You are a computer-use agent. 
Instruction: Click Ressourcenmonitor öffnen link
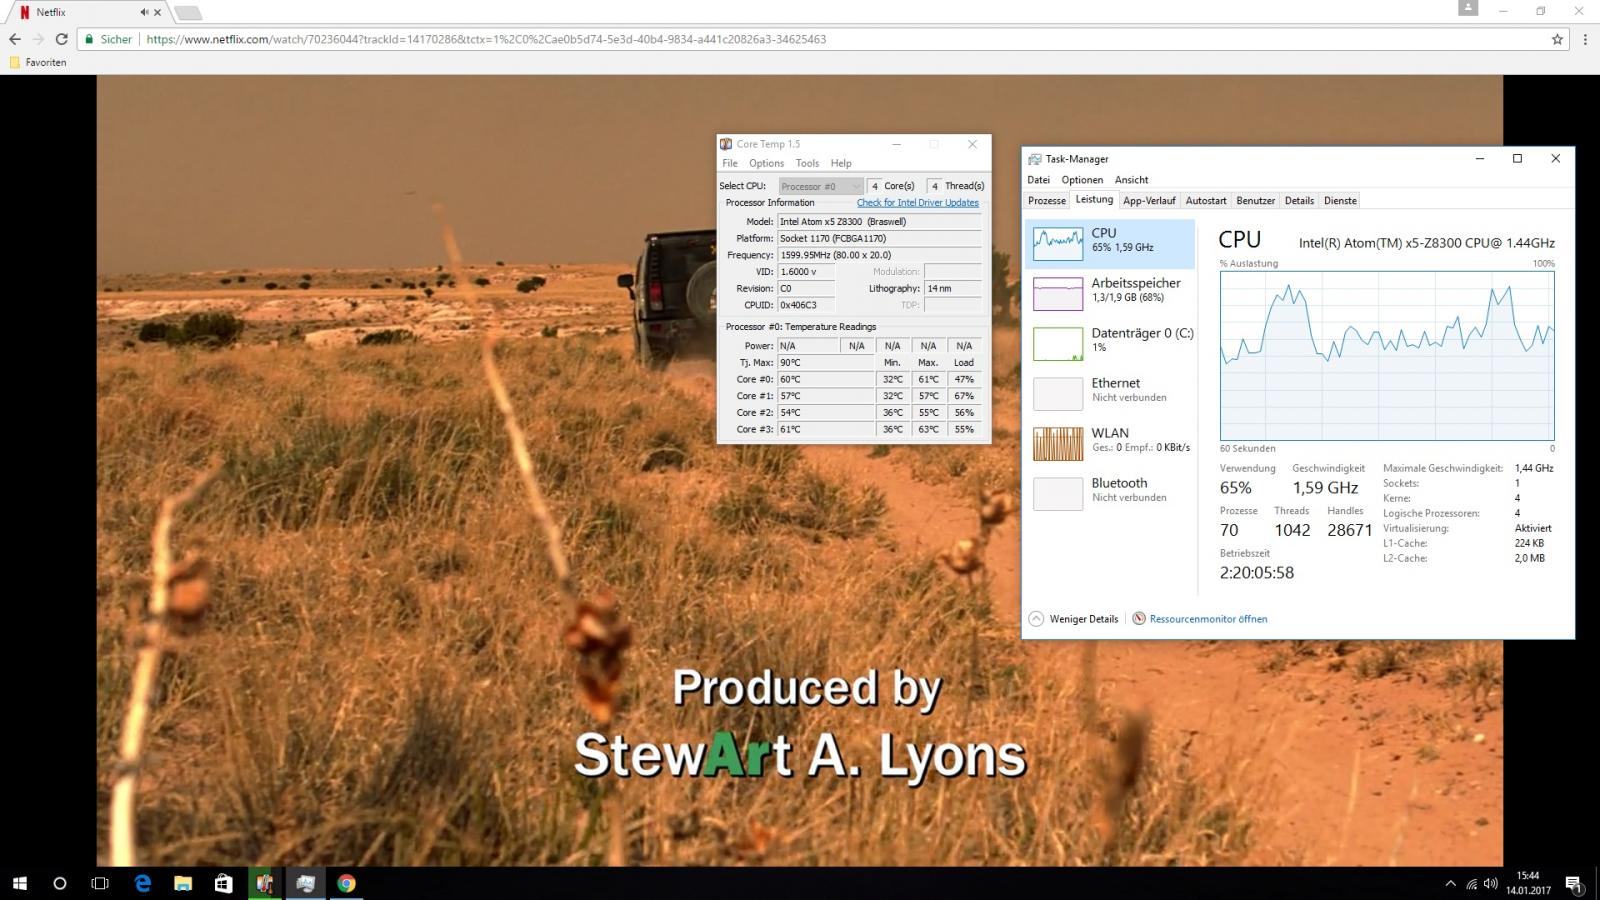point(1208,619)
